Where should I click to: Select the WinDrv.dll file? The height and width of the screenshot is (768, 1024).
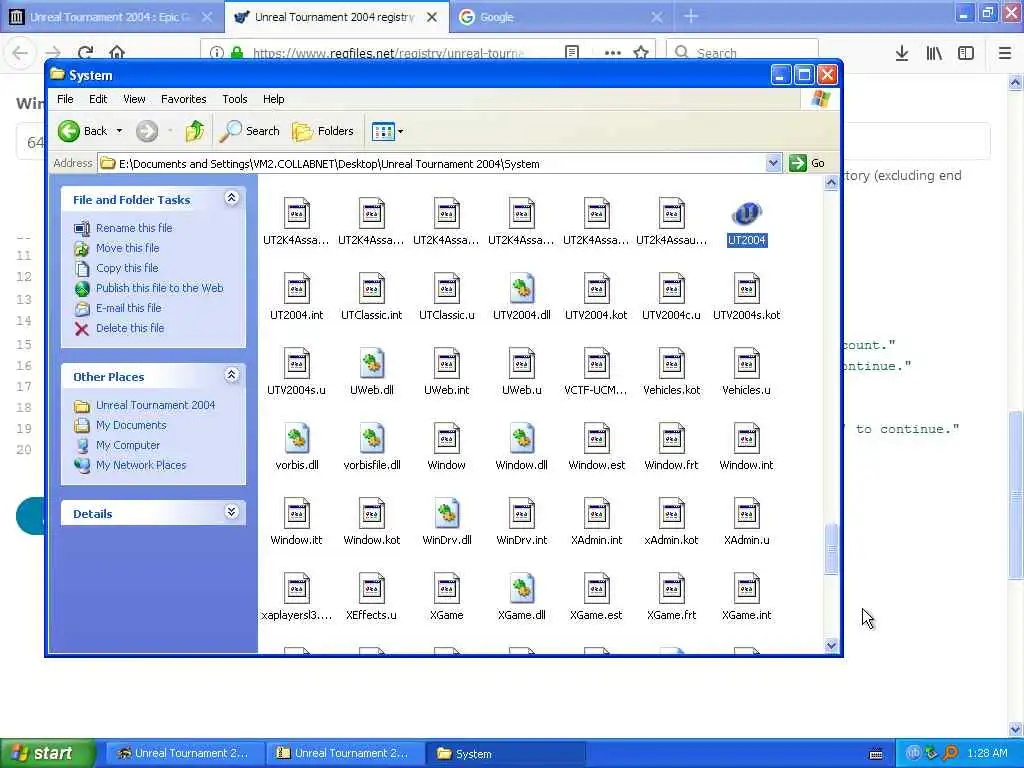pyautogui.click(x=447, y=514)
